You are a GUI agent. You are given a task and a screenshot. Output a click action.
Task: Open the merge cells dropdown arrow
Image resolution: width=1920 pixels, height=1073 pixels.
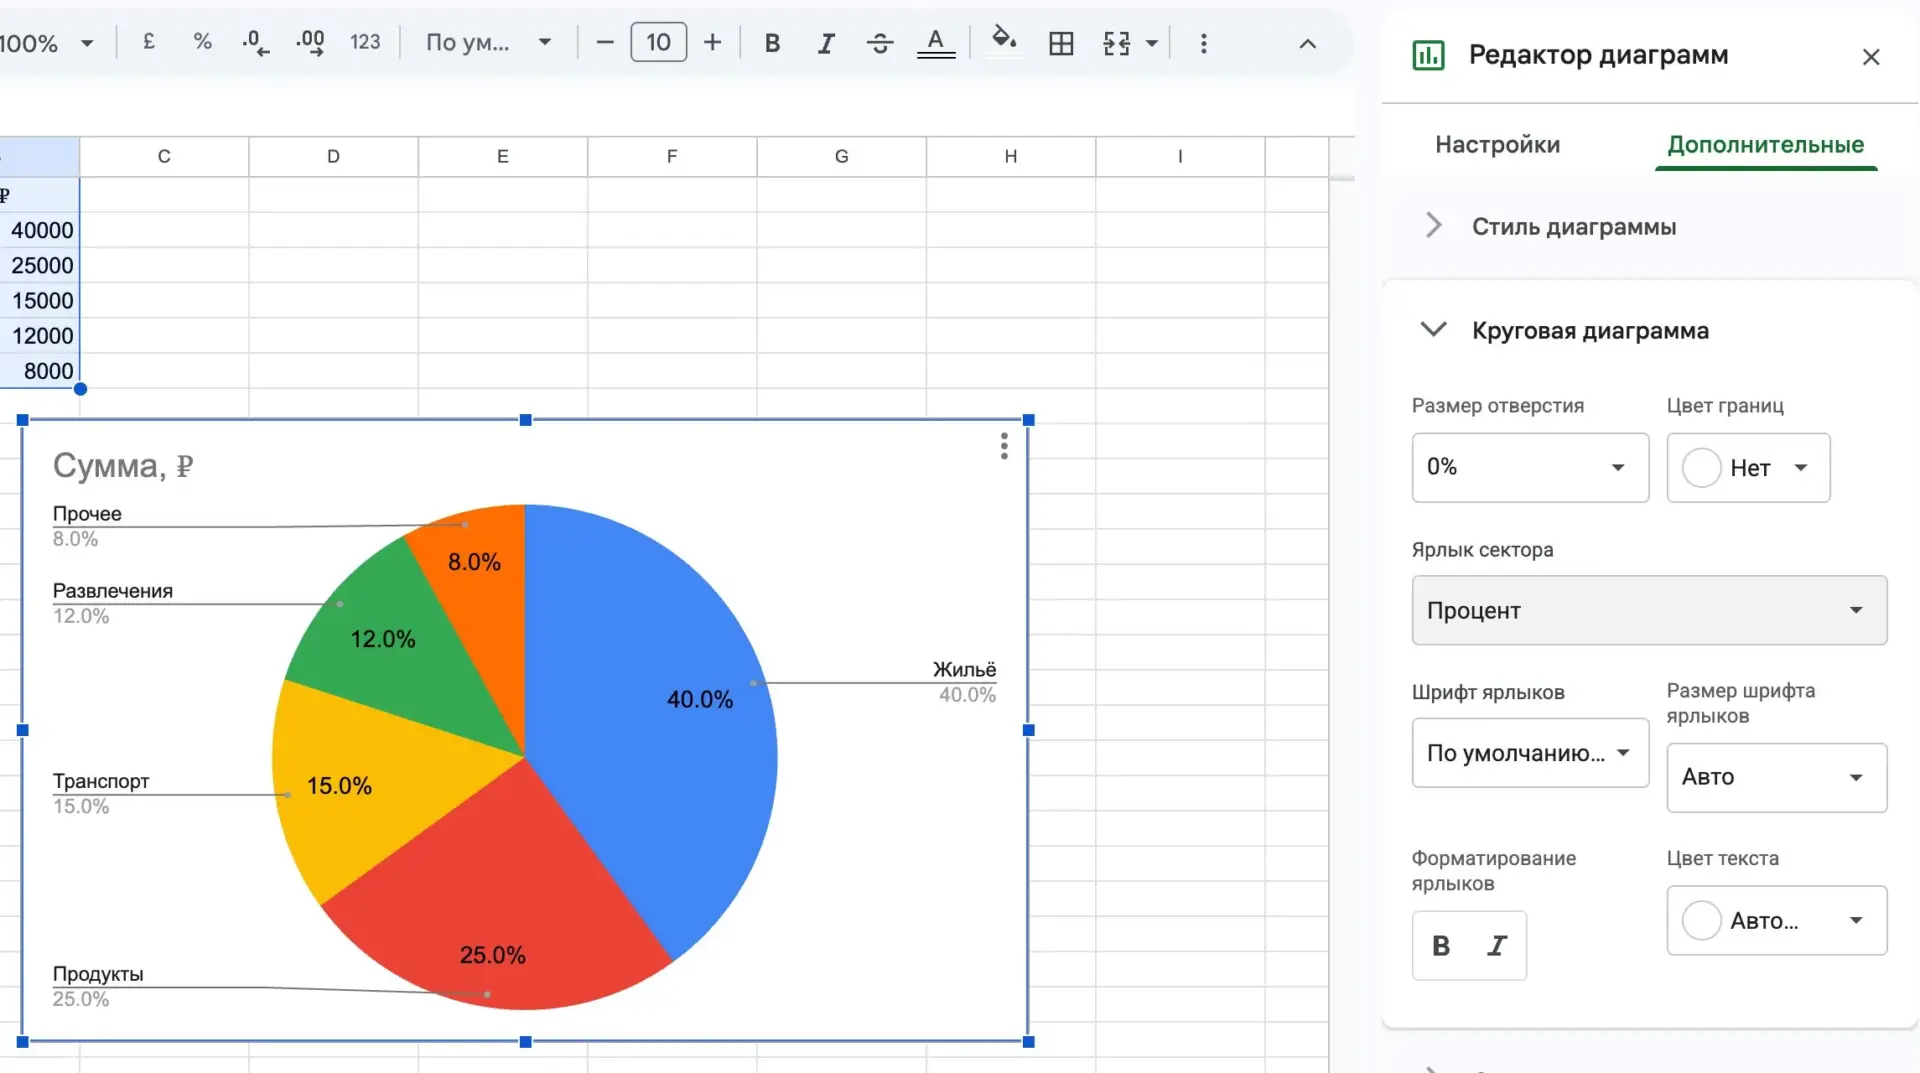click(1152, 43)
